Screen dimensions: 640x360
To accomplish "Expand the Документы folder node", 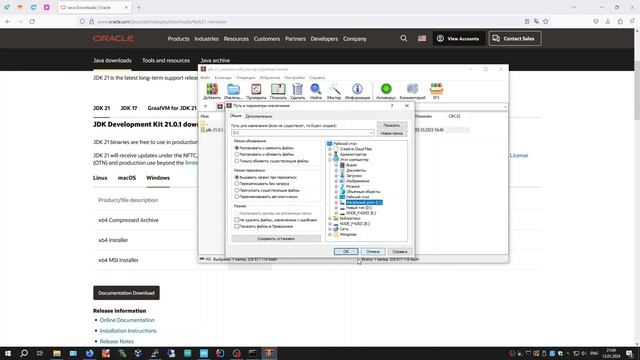I will 336,170.
